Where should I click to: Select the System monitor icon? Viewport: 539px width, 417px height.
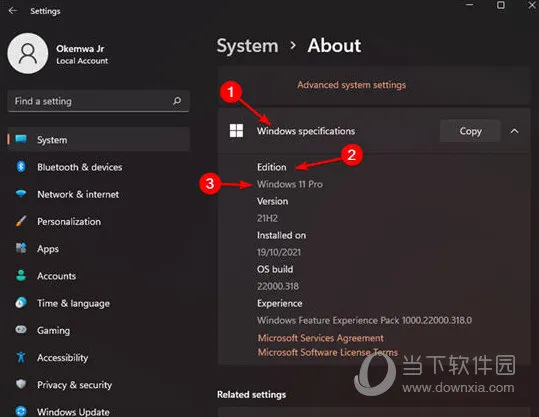pyautogui.click(x=21, y=139)
